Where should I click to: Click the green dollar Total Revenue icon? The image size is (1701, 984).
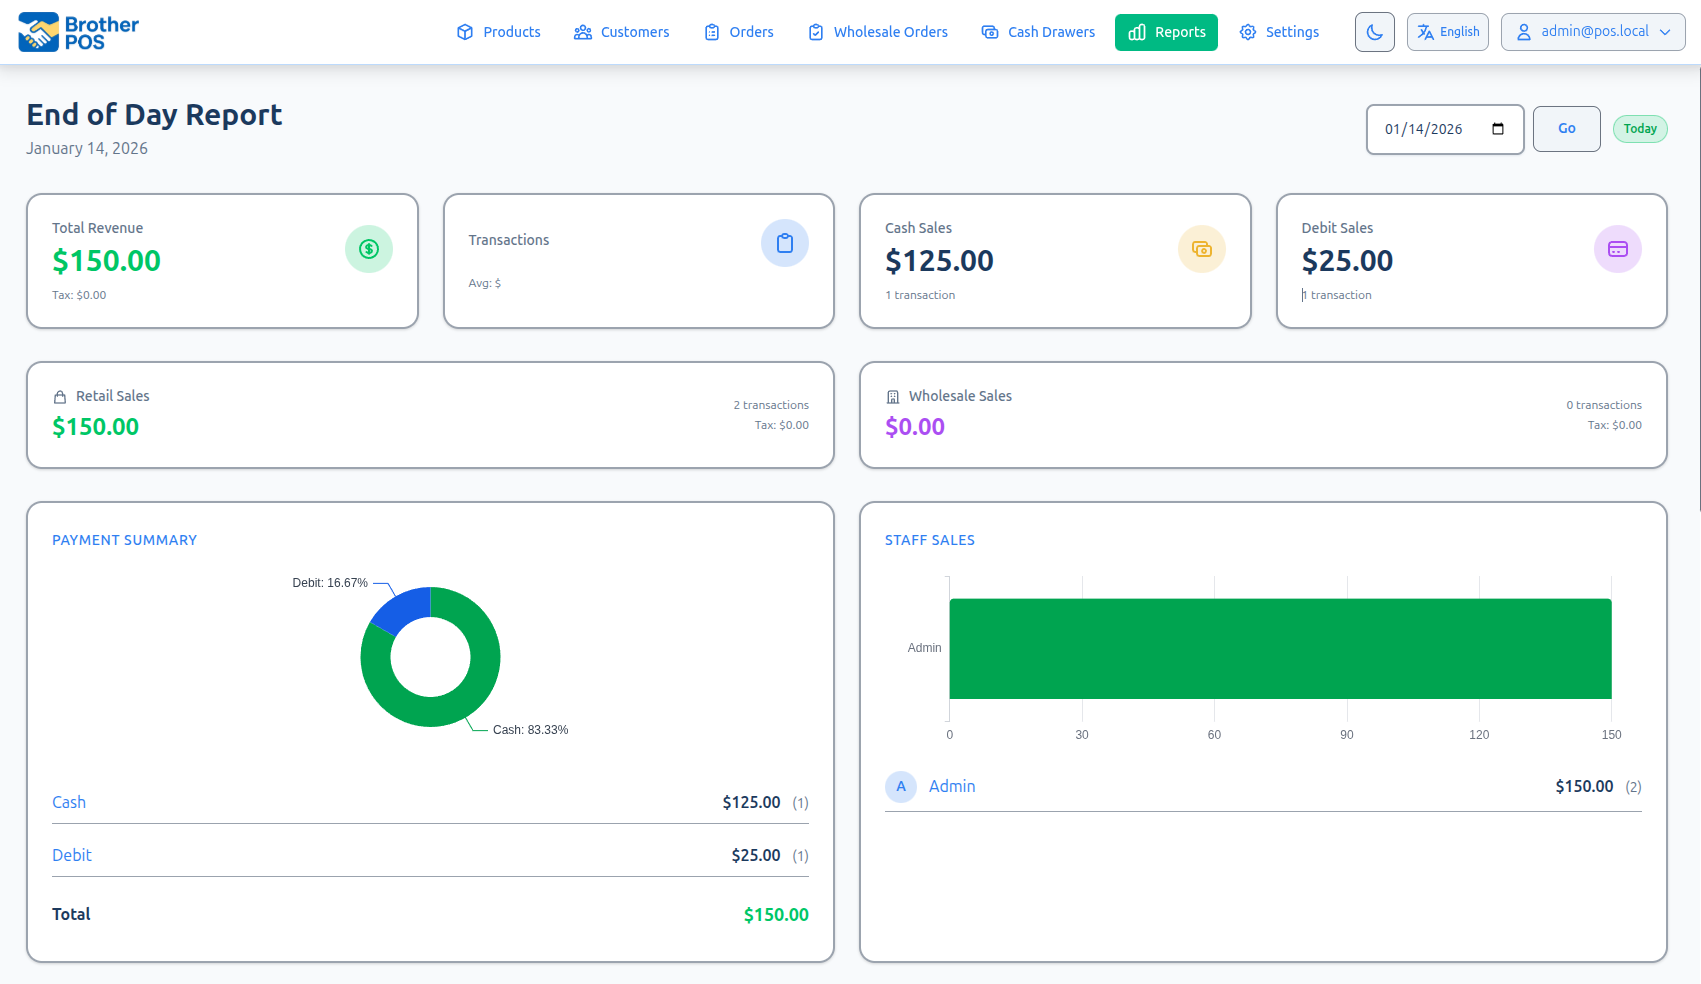369,249
